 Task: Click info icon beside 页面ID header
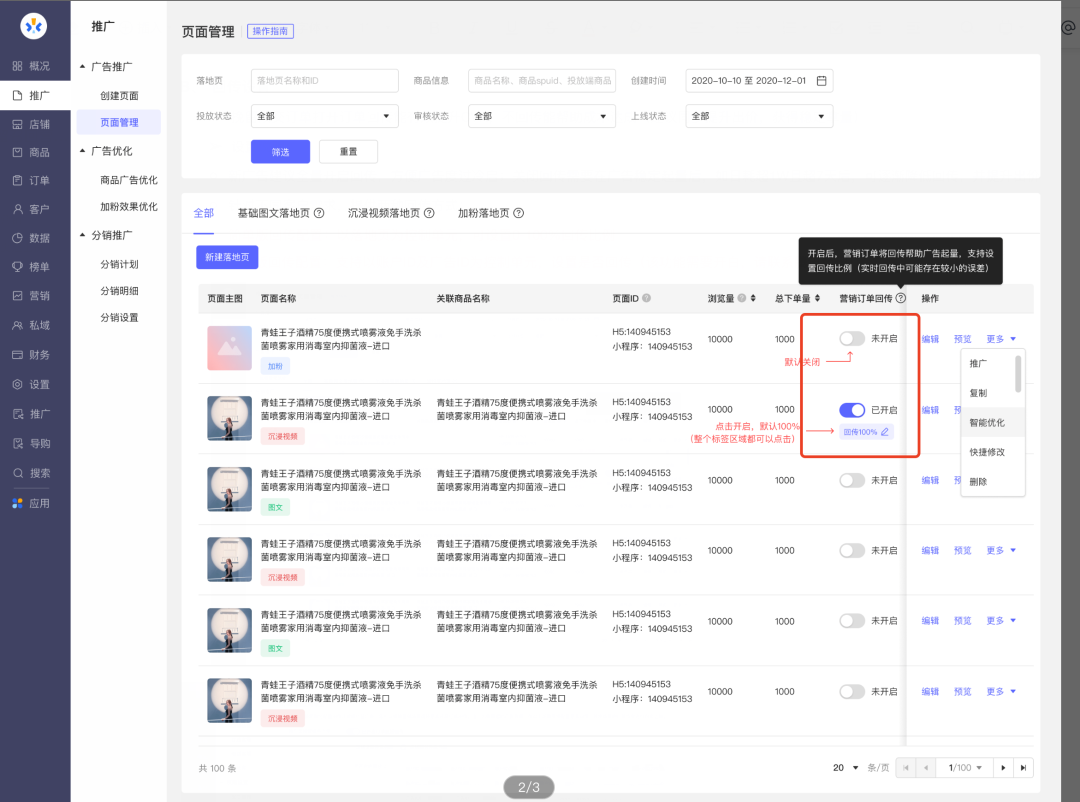(646, 298)
